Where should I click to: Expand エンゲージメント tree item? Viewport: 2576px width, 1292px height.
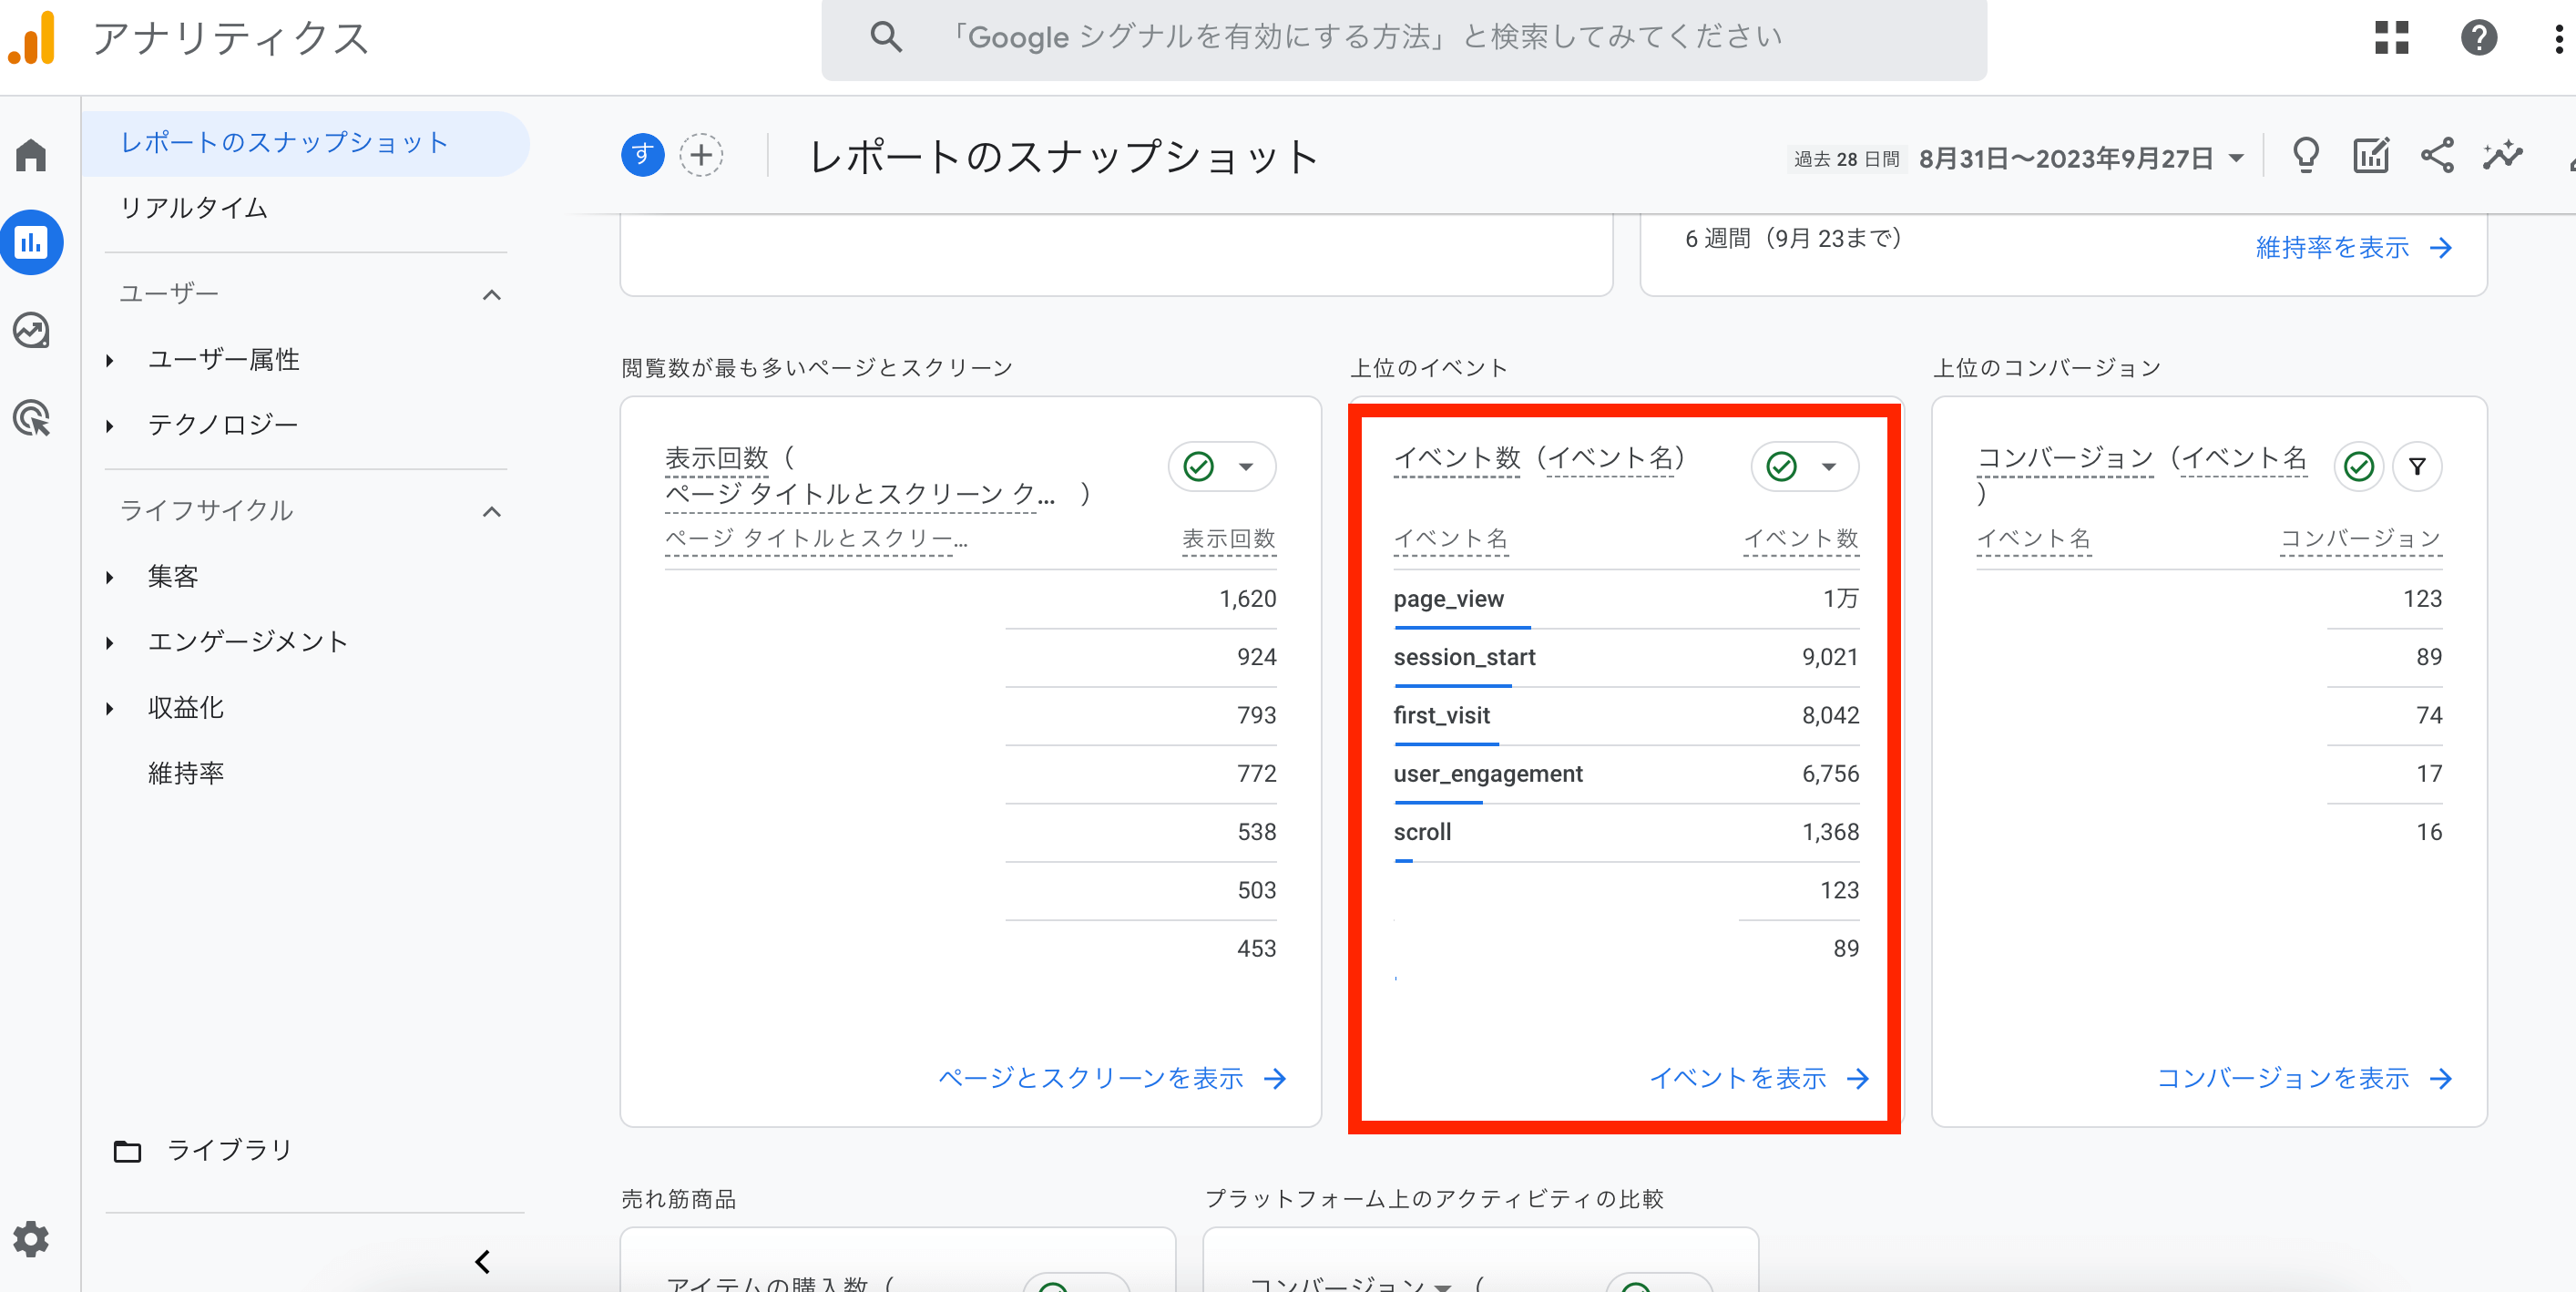[110, 643]
